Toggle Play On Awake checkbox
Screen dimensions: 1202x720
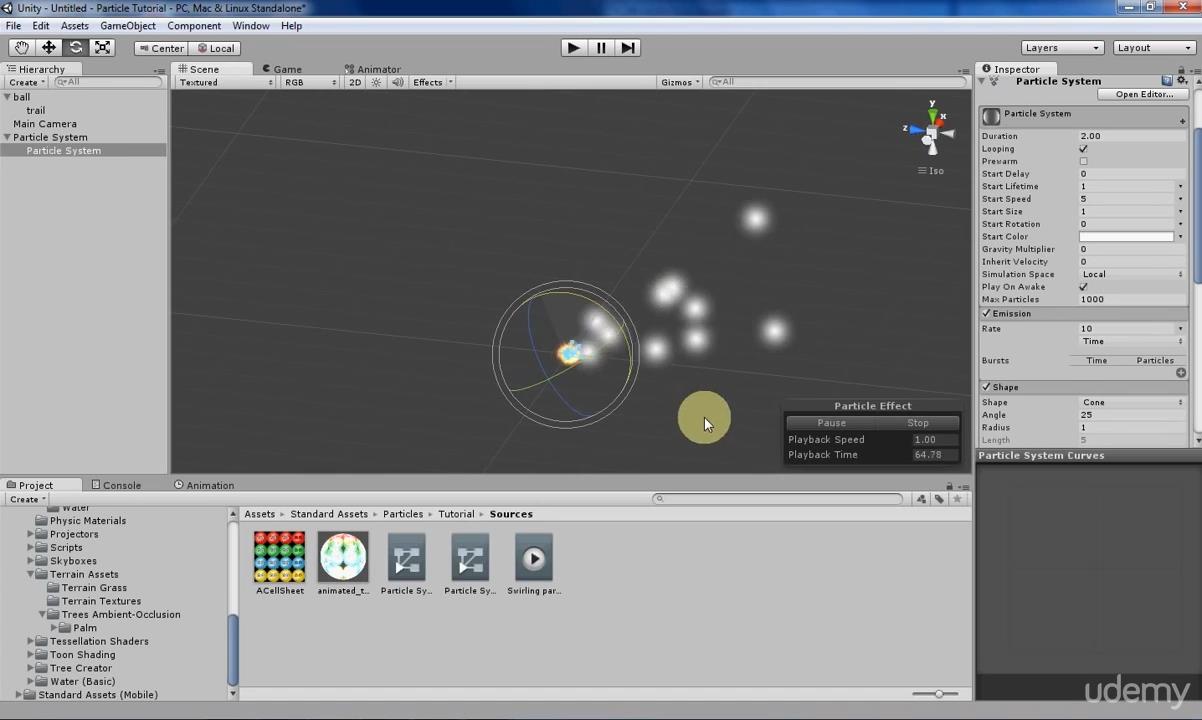[x=1083, y=287]
